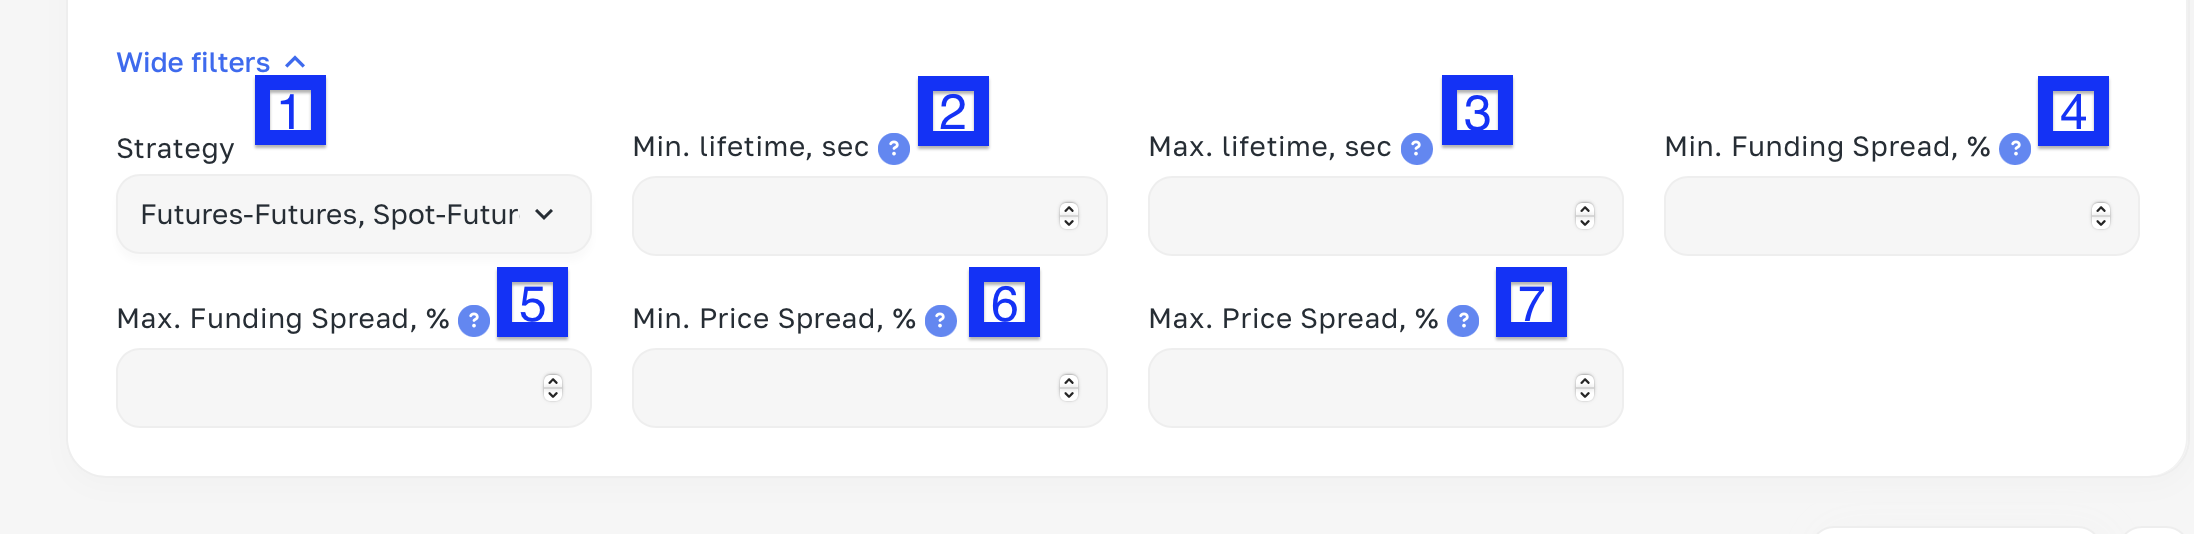The height and width of the screenshot is (534, 2194).
Task: Click into the Min. Funding Spread field
Action: point(1877,216)
